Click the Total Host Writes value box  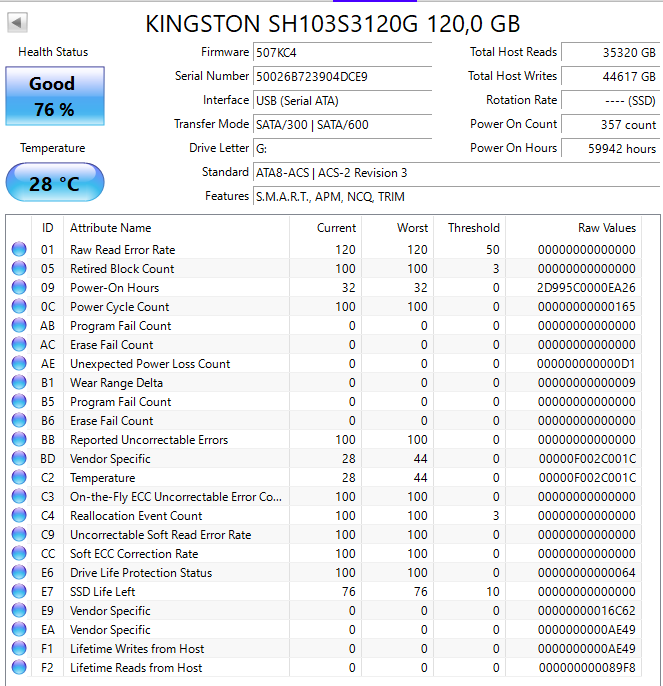pyautogui.click(x=608, y=76)
